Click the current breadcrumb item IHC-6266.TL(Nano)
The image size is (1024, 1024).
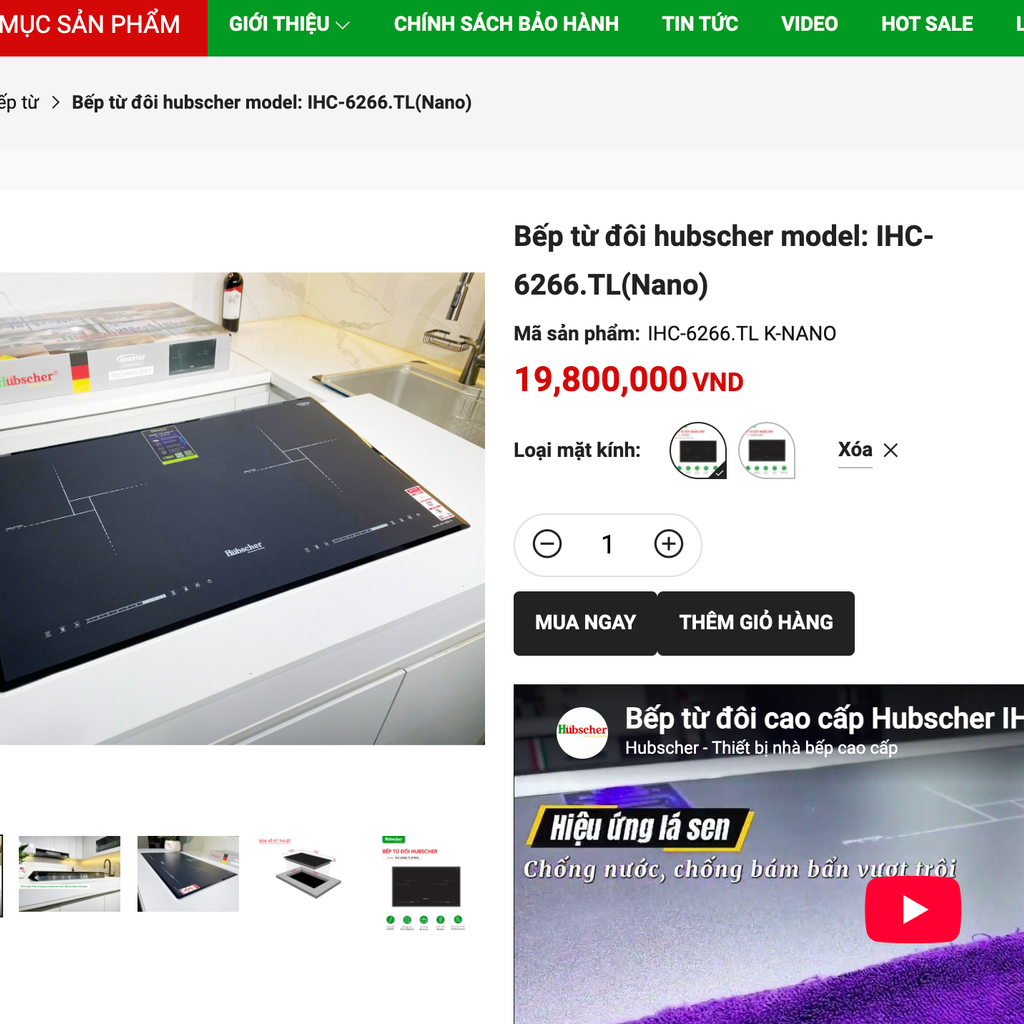[x=272, y=103]
